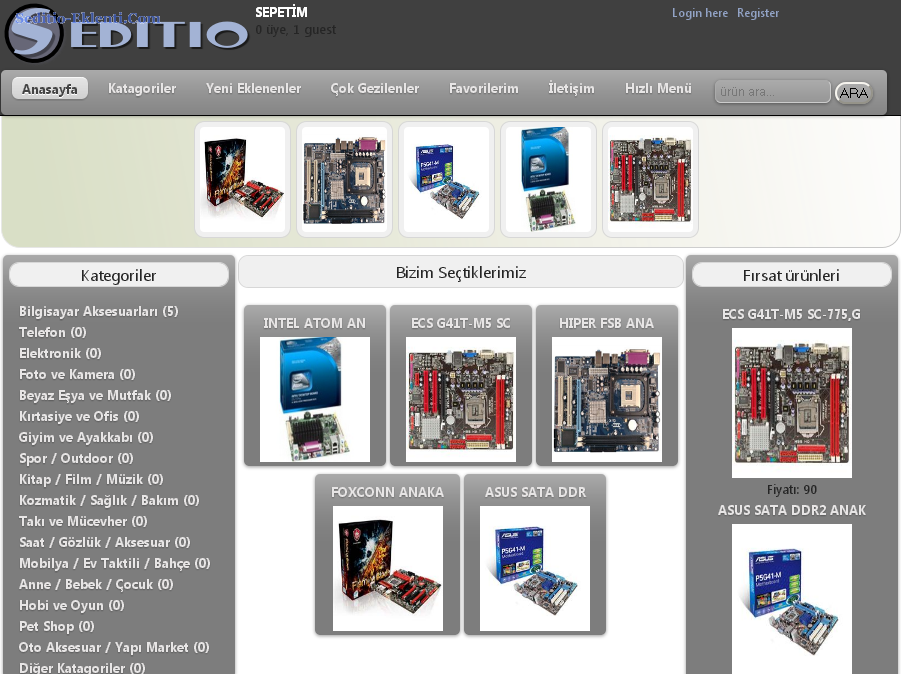Viewport: 901px width, 677px height.
Task: Click the Kategoriler panel header
Action: [x=119, y=275]
